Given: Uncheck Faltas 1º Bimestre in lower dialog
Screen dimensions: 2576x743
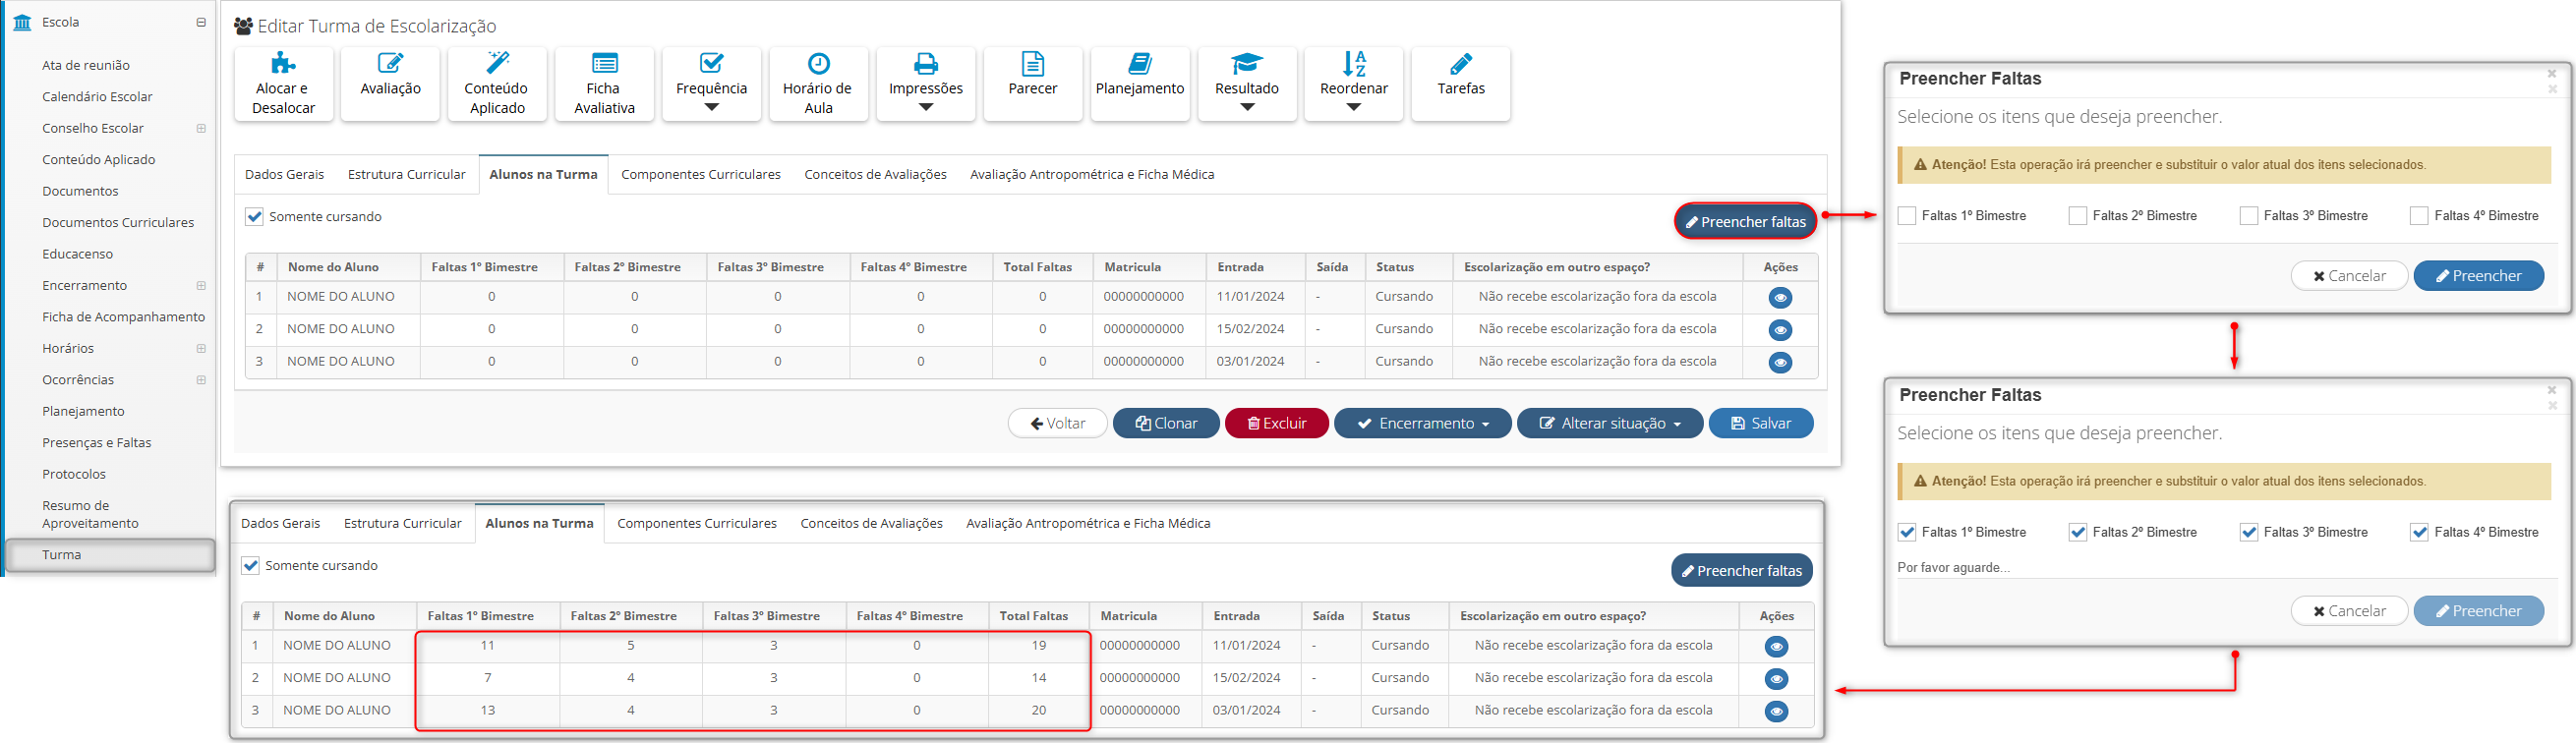Looking at the screenshot, I should [1906, 533].
